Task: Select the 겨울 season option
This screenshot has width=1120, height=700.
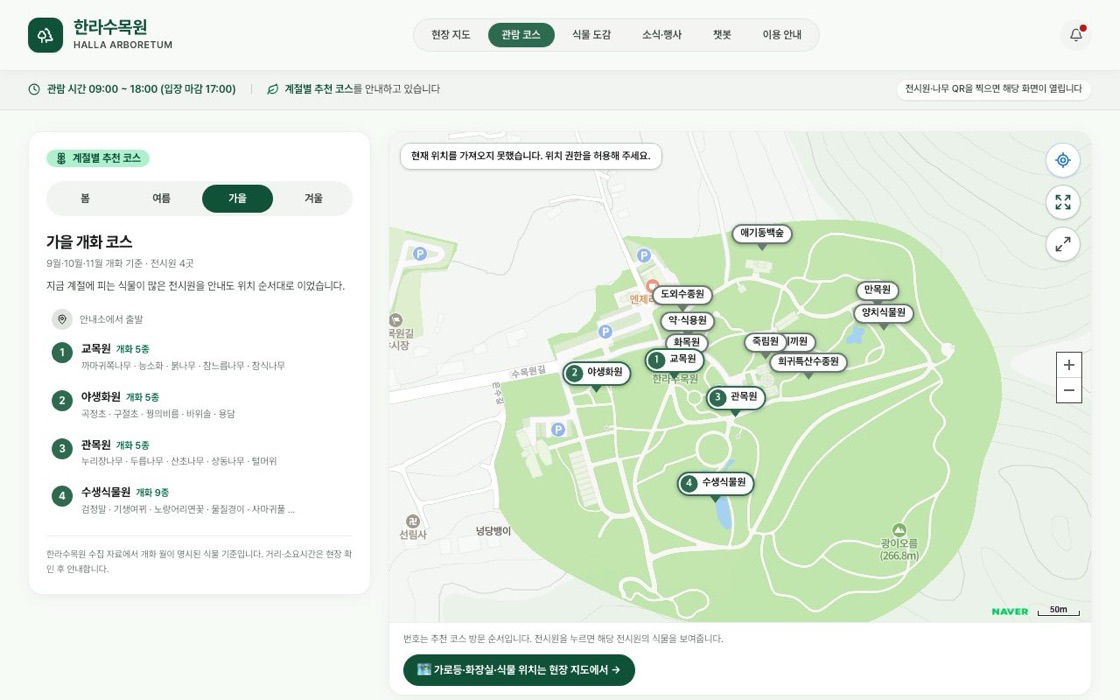Action: point(314,199)
